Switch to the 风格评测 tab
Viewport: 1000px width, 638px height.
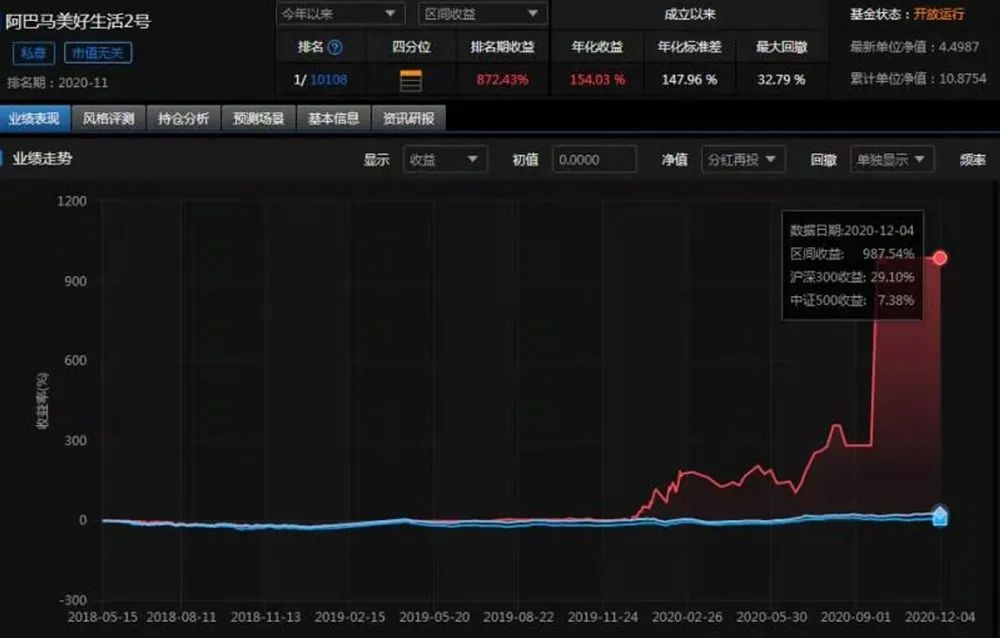(110, 119)
